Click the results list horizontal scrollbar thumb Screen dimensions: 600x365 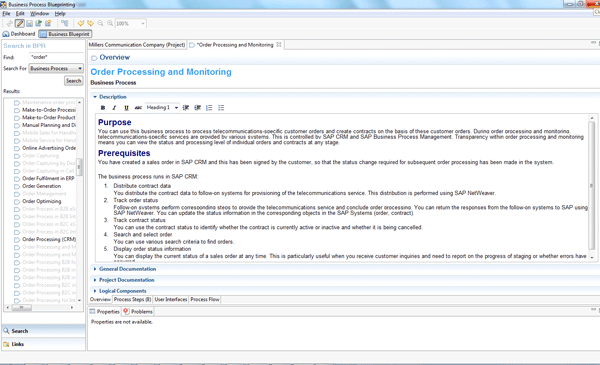pos(21,308)
